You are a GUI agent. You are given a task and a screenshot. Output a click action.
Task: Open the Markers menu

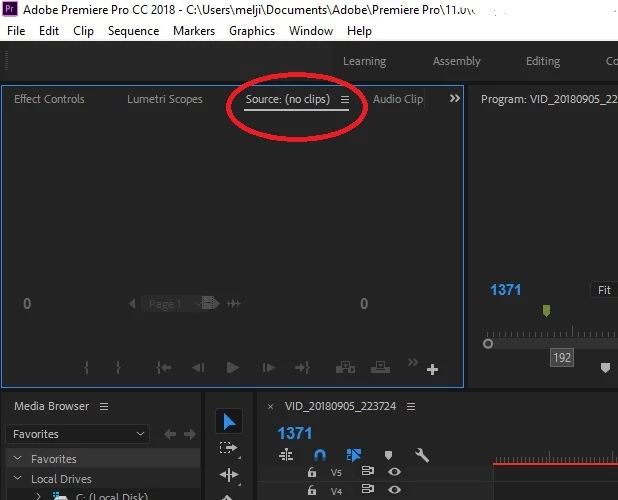[194, 31]
